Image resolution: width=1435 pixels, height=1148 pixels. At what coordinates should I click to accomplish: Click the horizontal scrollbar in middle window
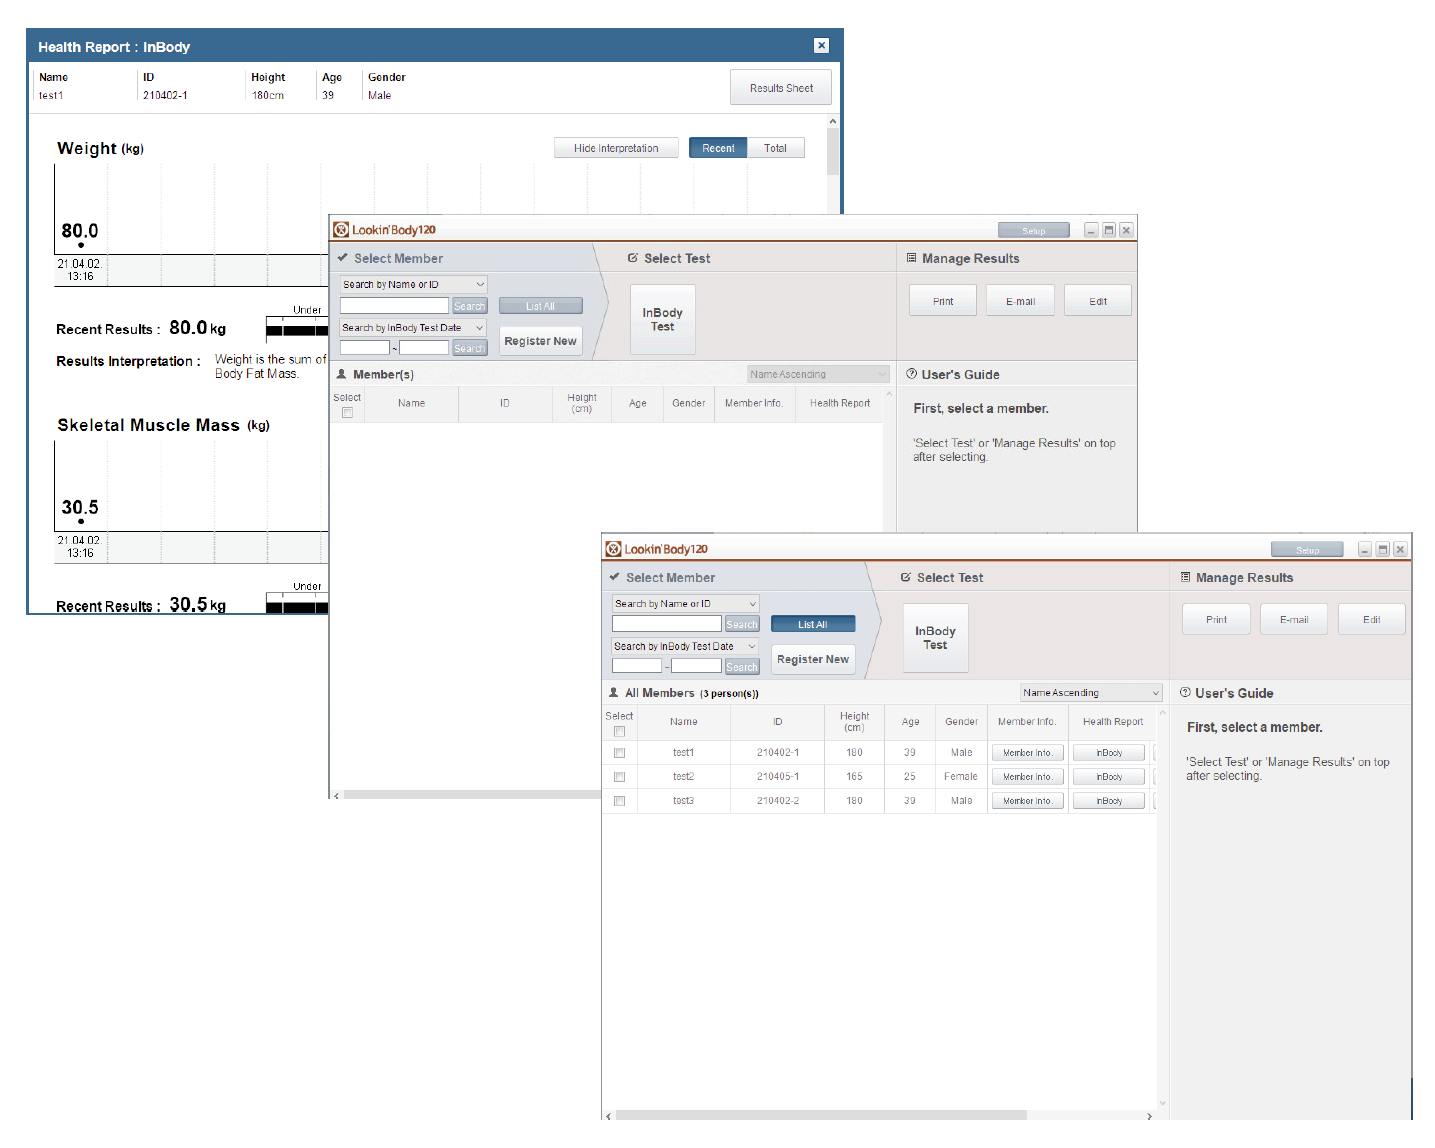(472, 795)
